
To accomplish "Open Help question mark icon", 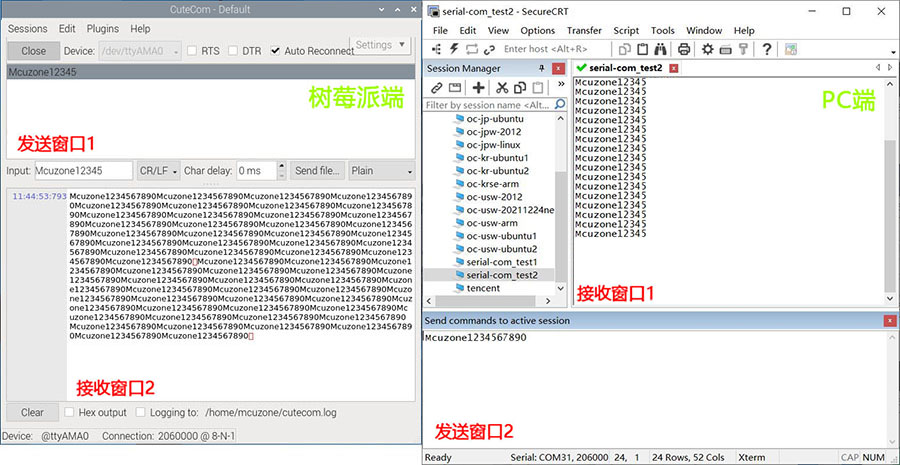I will (x=766, y=49).
